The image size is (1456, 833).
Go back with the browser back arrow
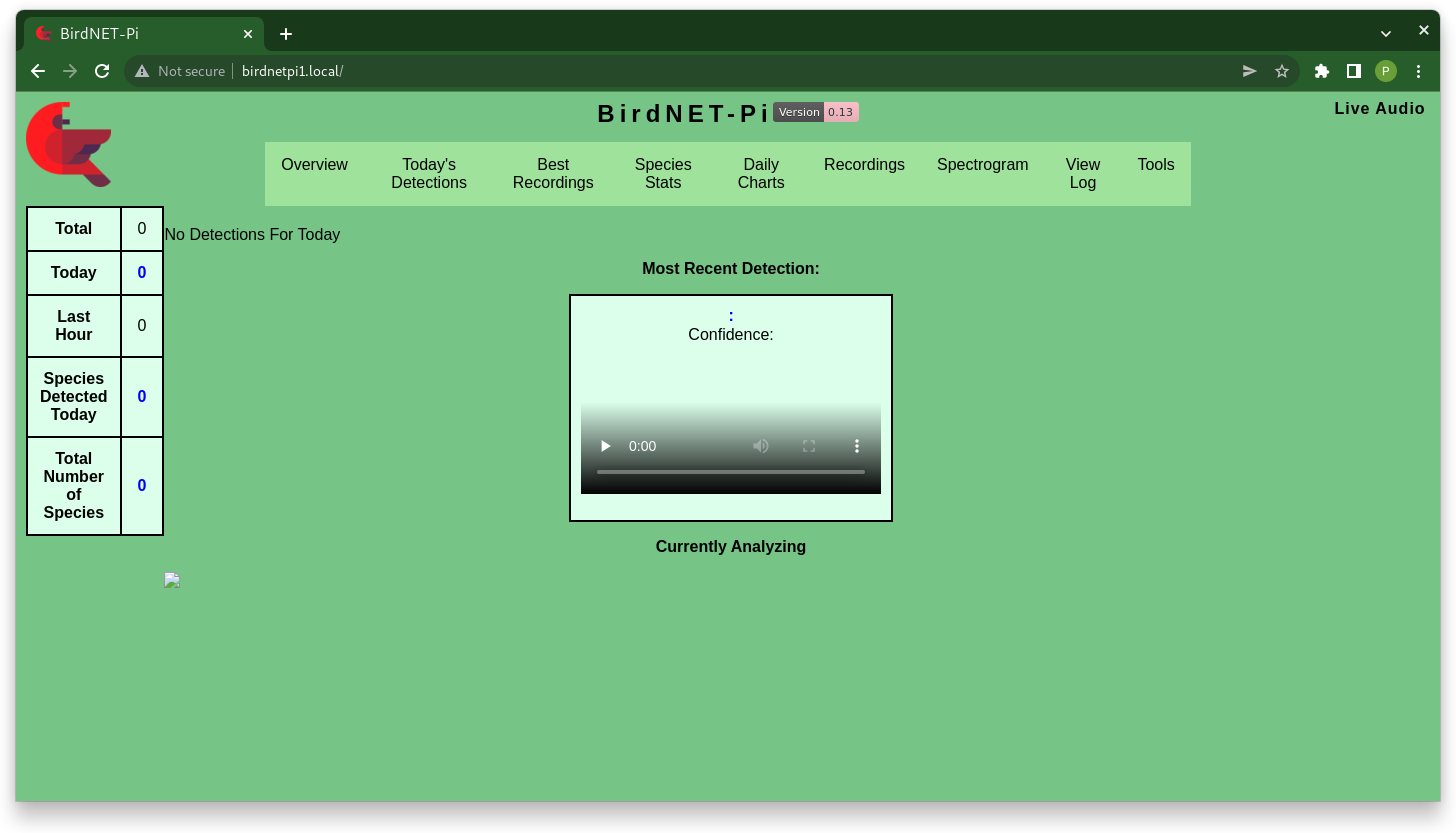click(x=38, y=71)
